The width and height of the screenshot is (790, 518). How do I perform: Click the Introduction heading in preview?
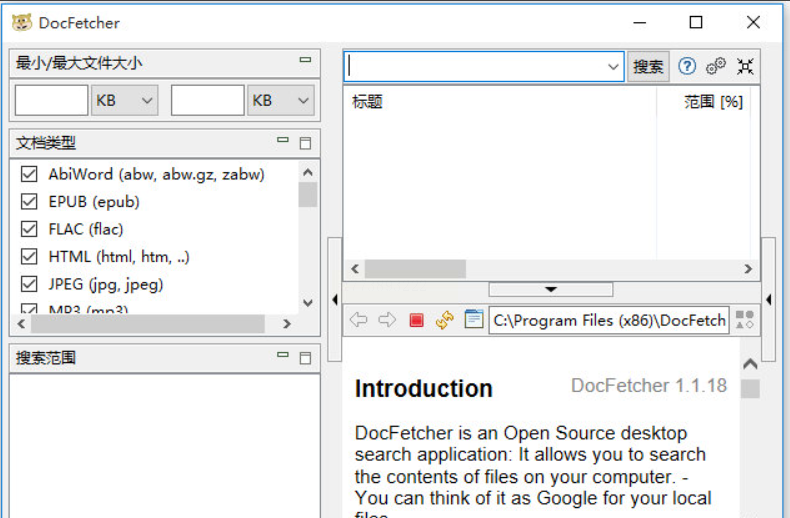coord(423,388)
